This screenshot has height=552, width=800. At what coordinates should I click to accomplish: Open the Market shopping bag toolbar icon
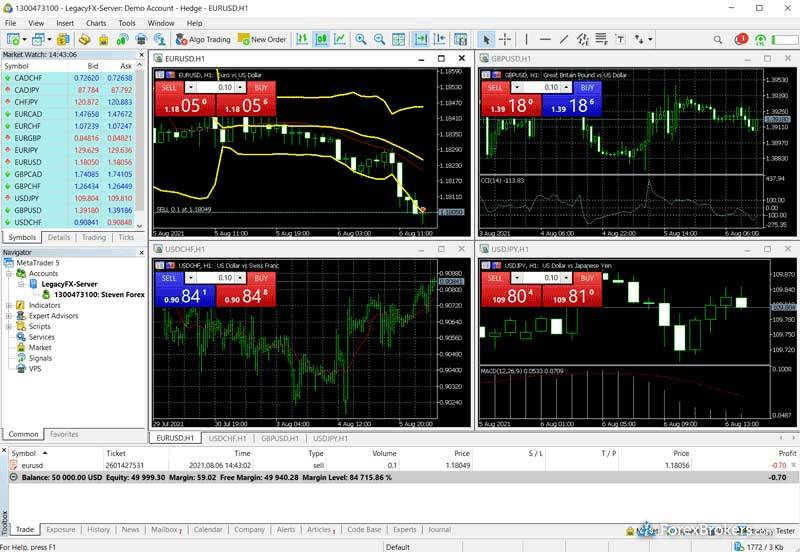[104, 39]
